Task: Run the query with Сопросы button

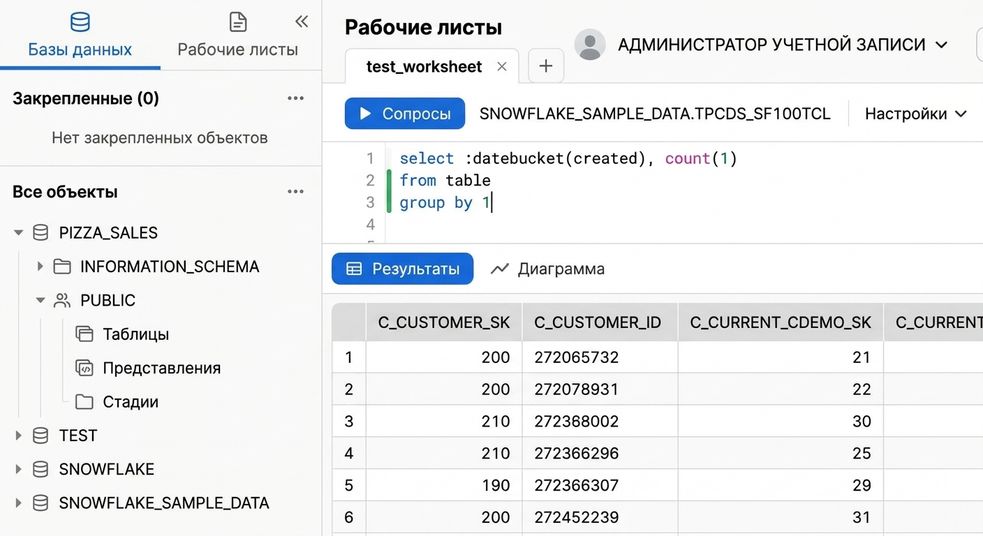Action: click(x=404, y=113)
